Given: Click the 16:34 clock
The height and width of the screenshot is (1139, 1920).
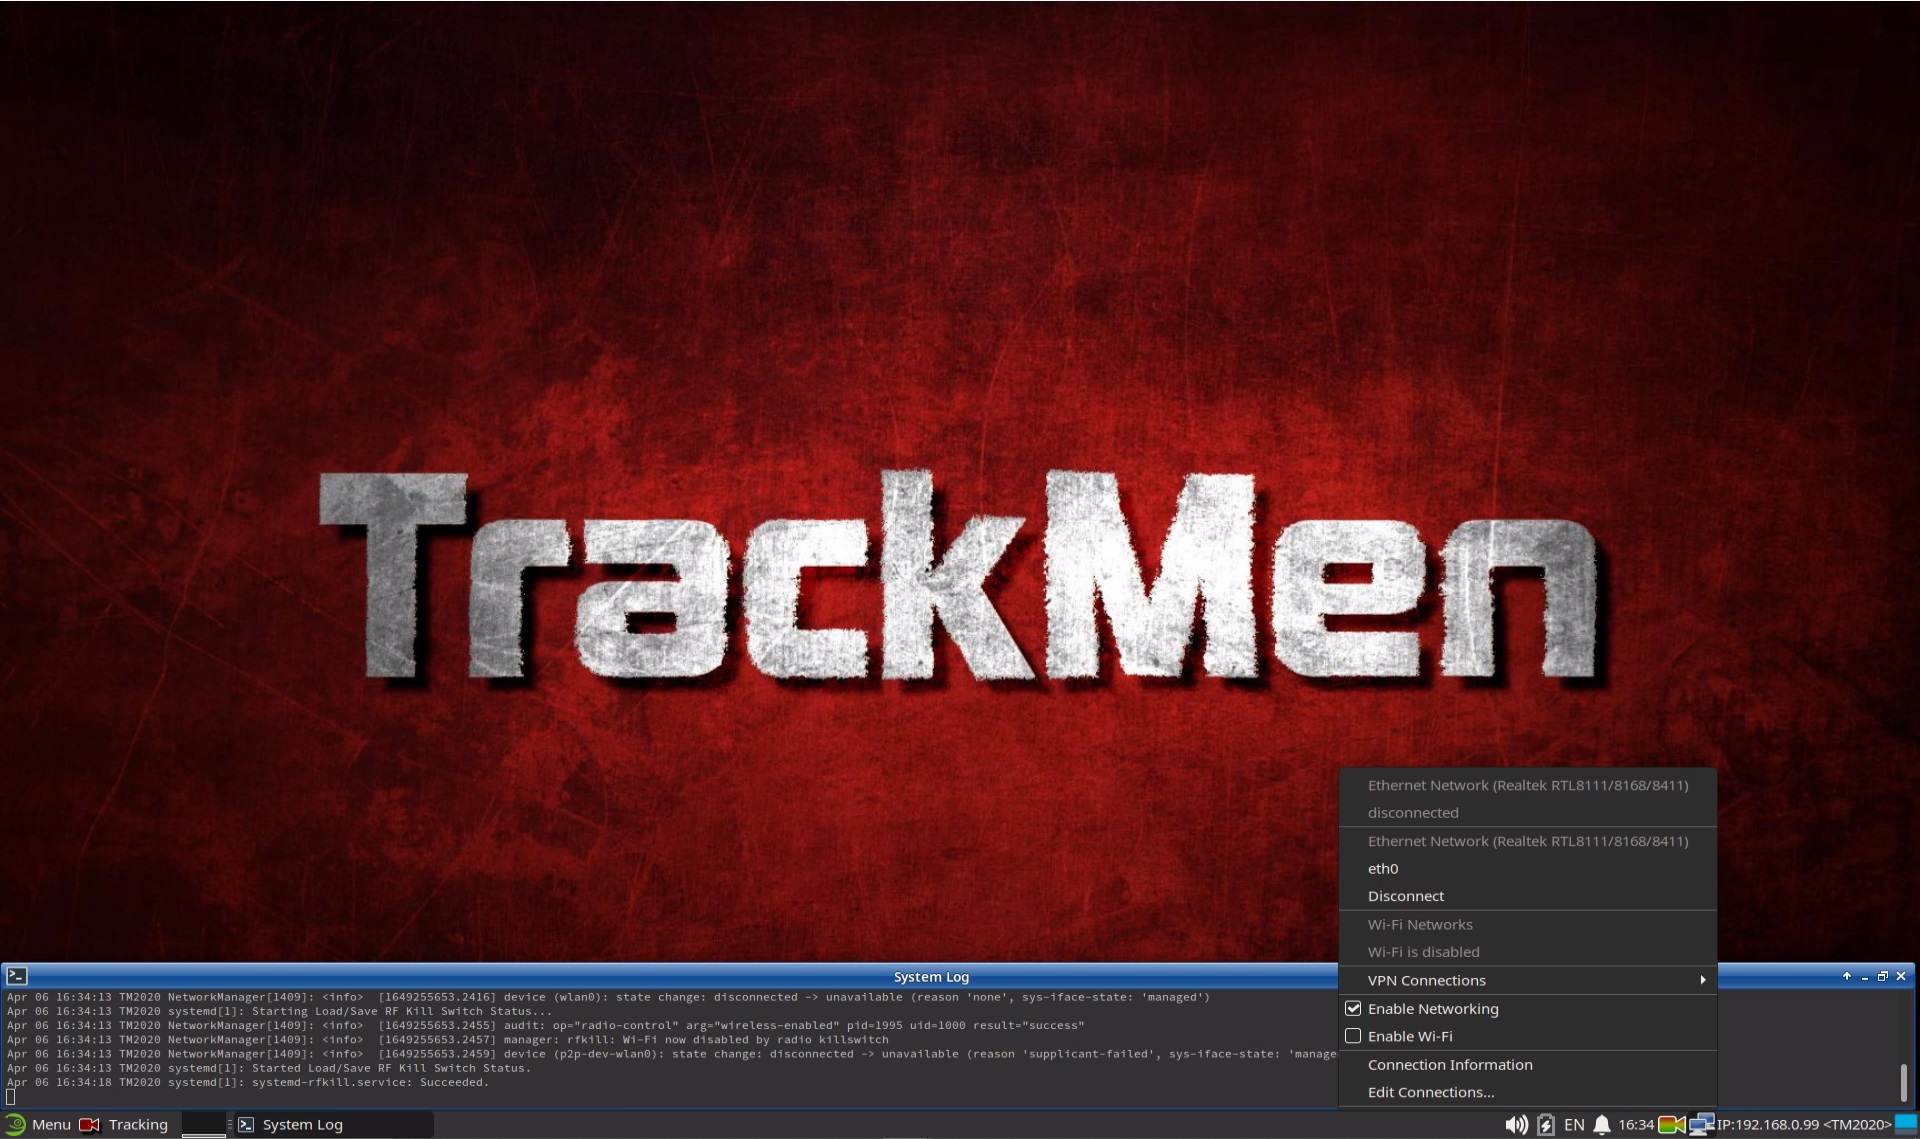Looking at the screenshot, I should point(1635,1124).
